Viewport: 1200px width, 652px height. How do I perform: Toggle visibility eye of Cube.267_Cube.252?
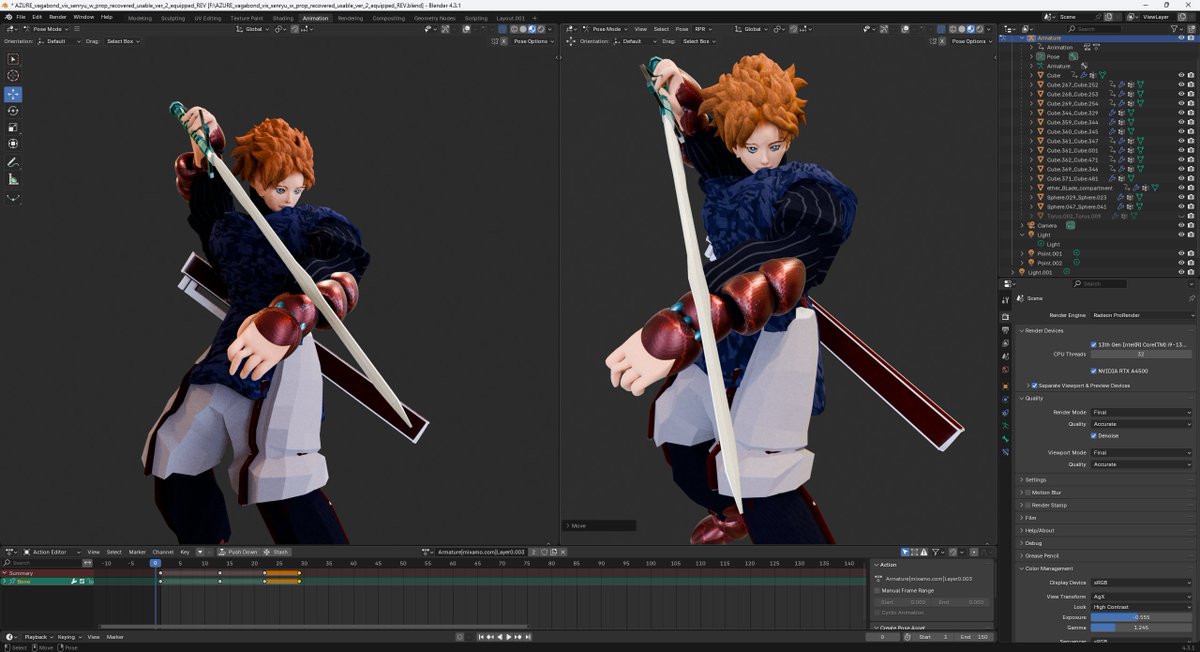tap(1181, 85)
